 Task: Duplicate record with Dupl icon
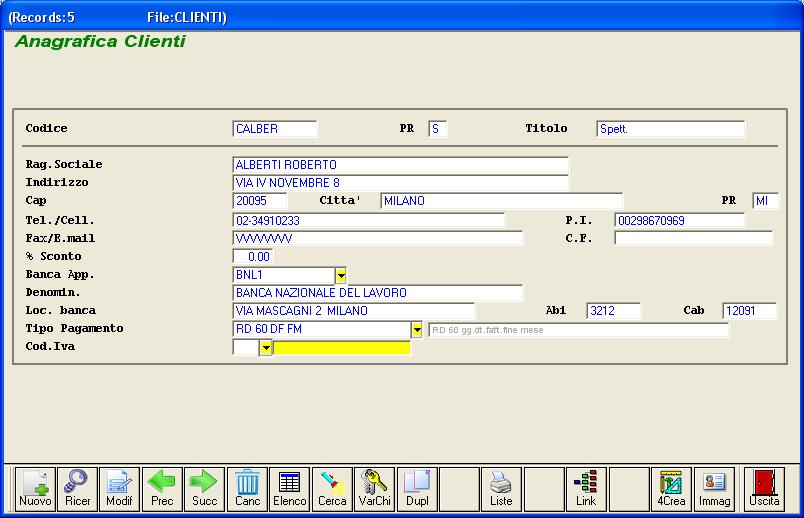(x=417, y=489)
